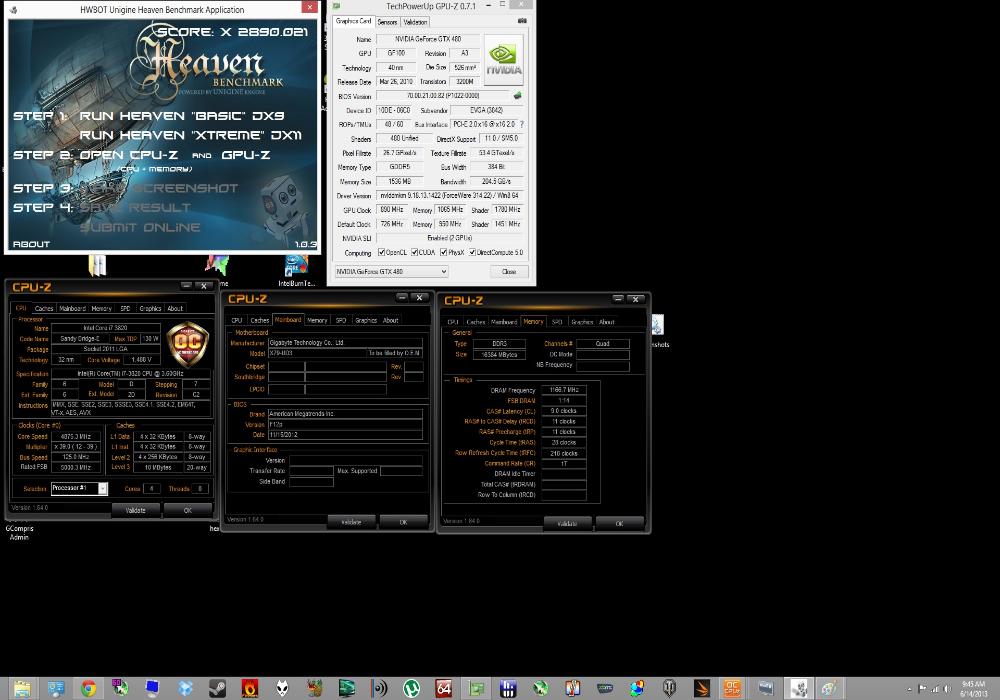Screen dimensions: 1000x700
Task: Click Validate in the left CPU-Z window
Action: (135, 510)
